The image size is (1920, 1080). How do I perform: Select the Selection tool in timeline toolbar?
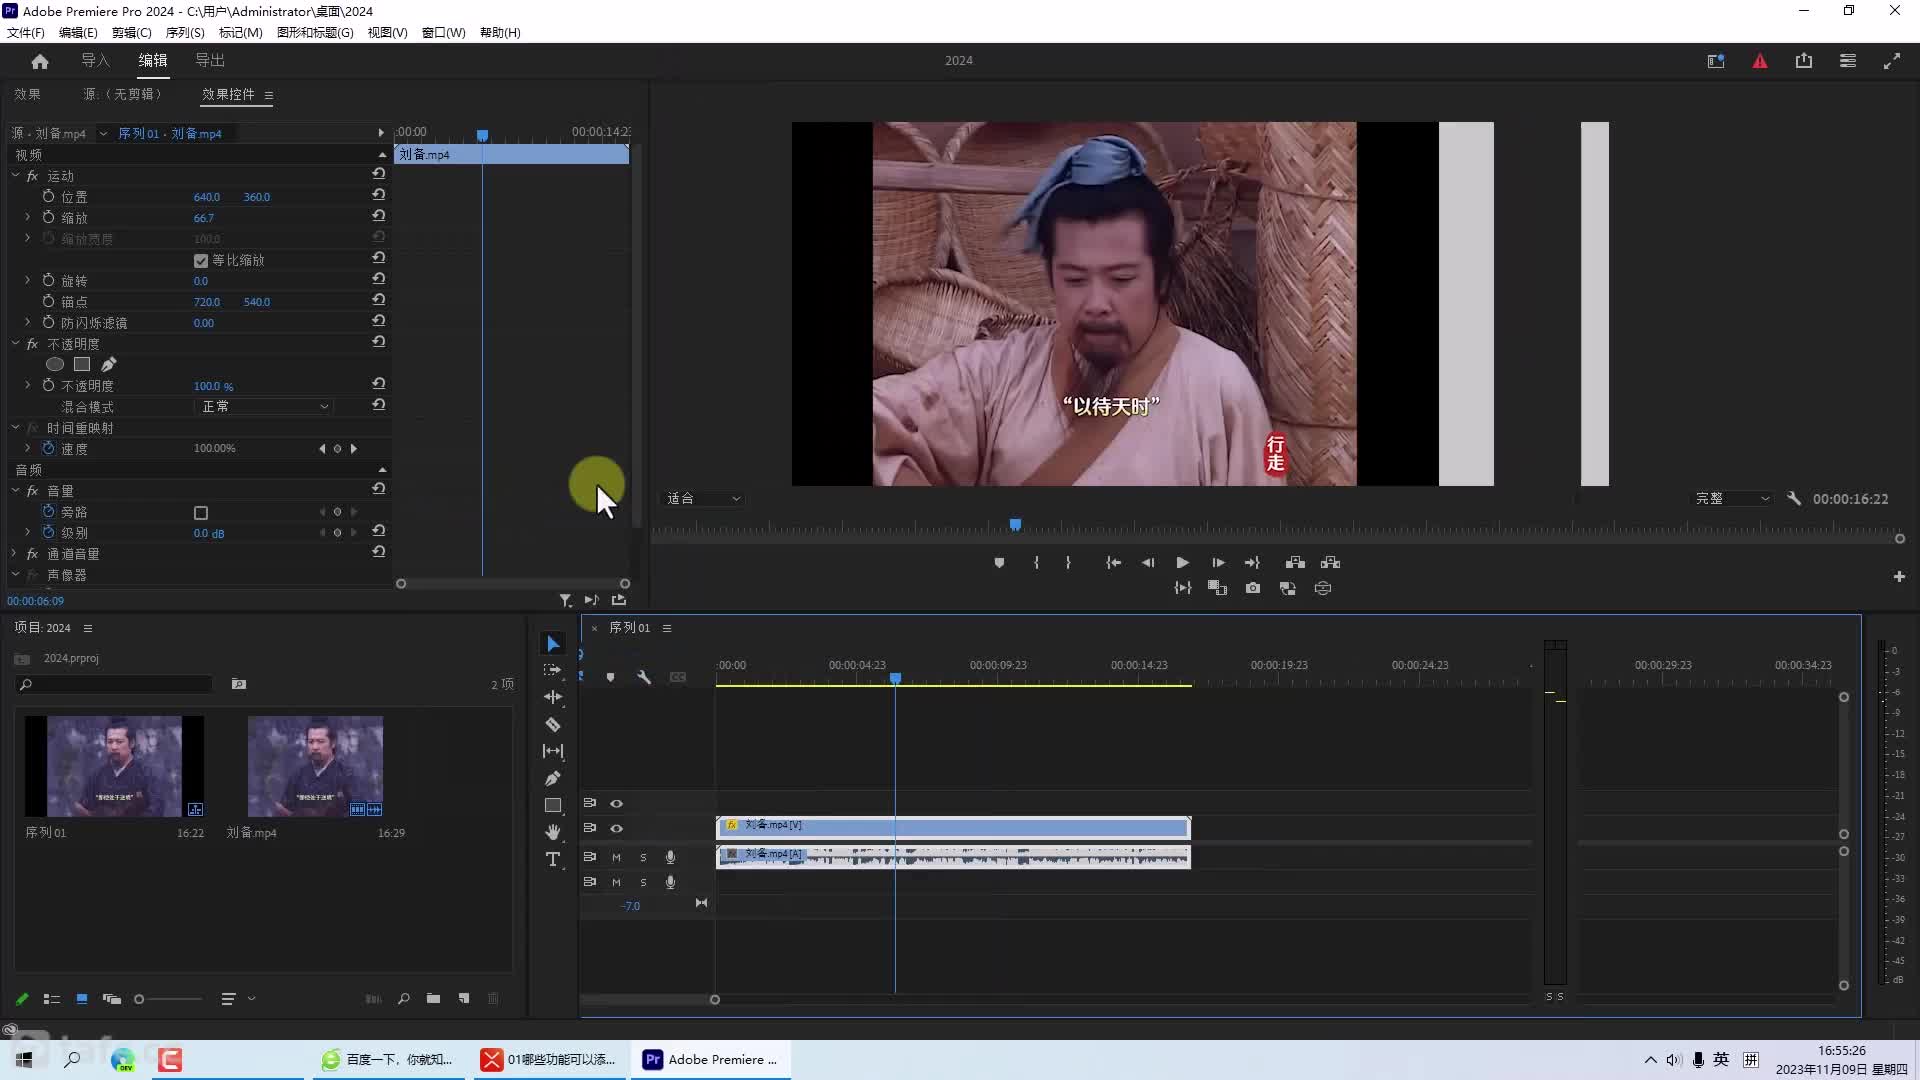(553, 644)
